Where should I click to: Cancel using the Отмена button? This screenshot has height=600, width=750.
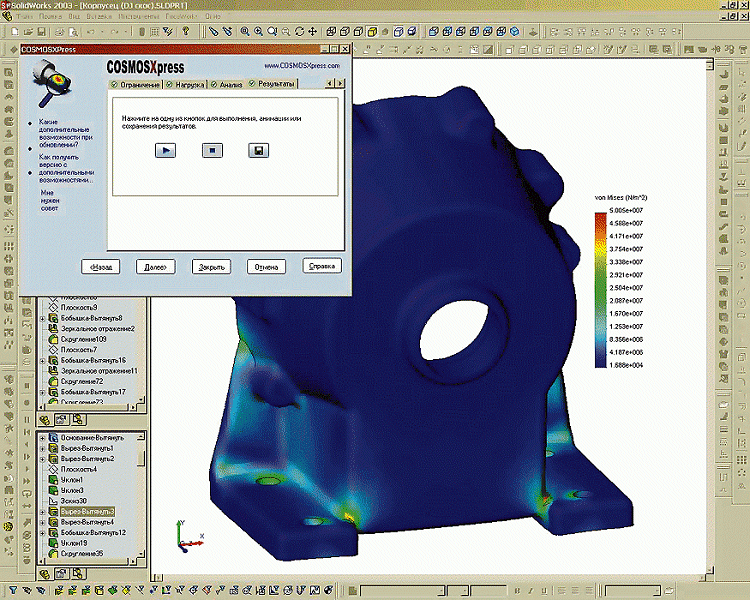pyautogui.click(x=266, y=267)
